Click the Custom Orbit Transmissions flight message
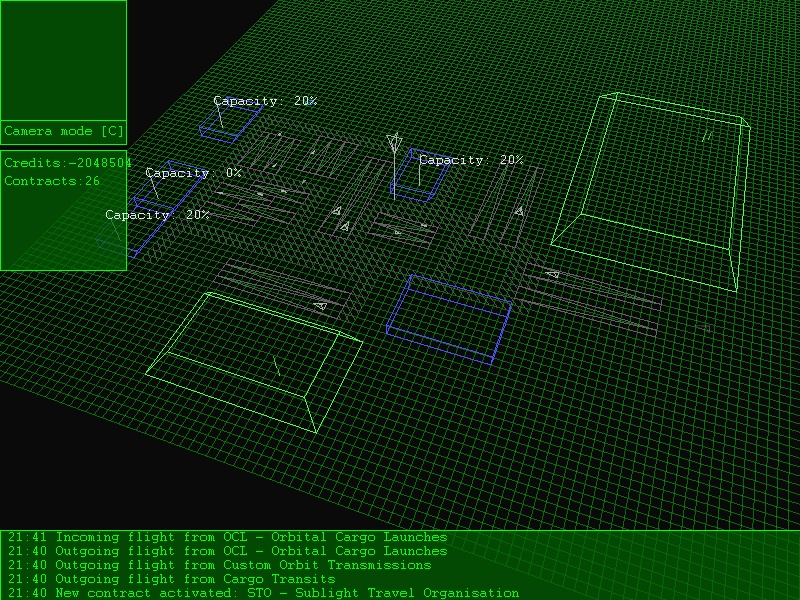 click(x=219, y=565)
